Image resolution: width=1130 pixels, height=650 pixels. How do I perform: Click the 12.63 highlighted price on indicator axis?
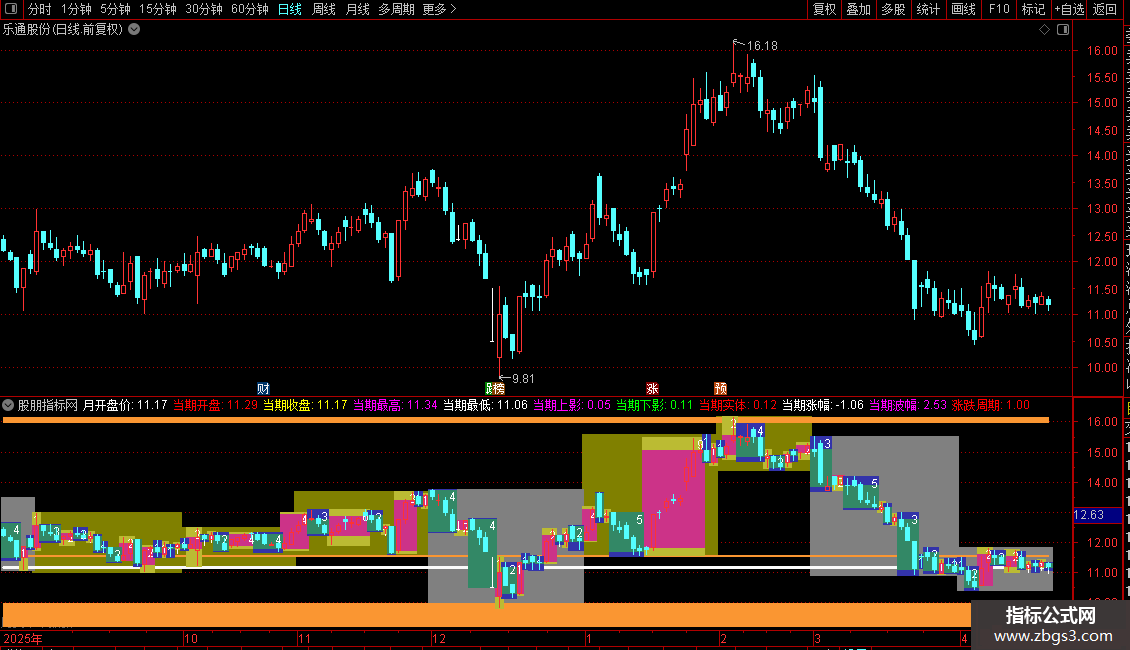[1098, 515]
